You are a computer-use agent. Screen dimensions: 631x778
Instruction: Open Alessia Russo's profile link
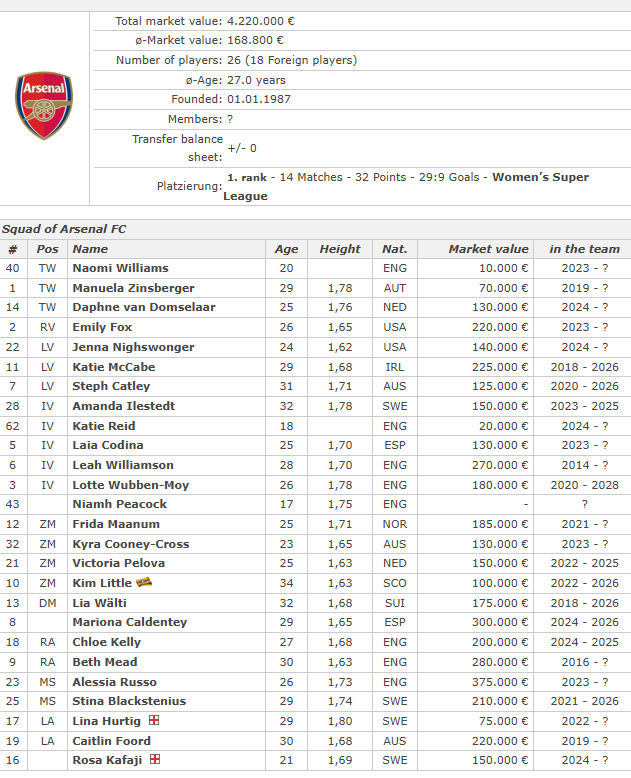tap(114, 682)
